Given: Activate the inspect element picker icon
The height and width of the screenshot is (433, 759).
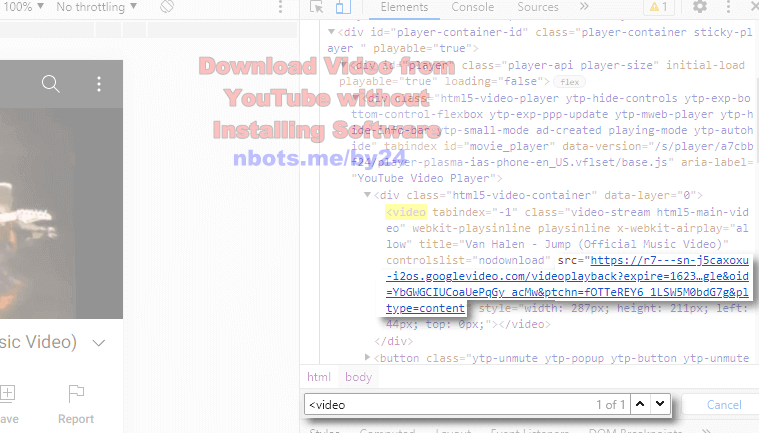Looking at the screenshot, I should point(317,7).
